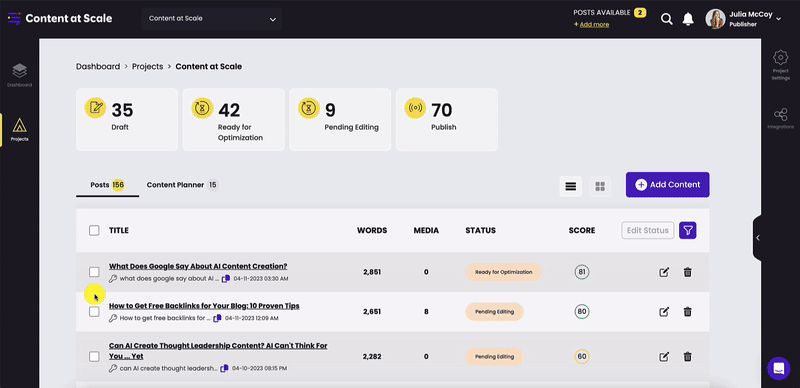Switch to the Content Planner tab

coord(182,185)
